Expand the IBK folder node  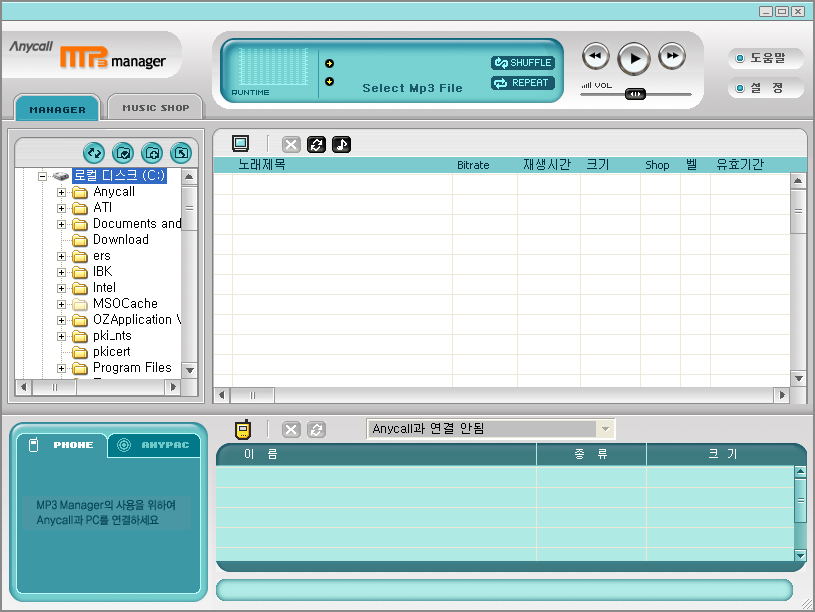(61, 272)
